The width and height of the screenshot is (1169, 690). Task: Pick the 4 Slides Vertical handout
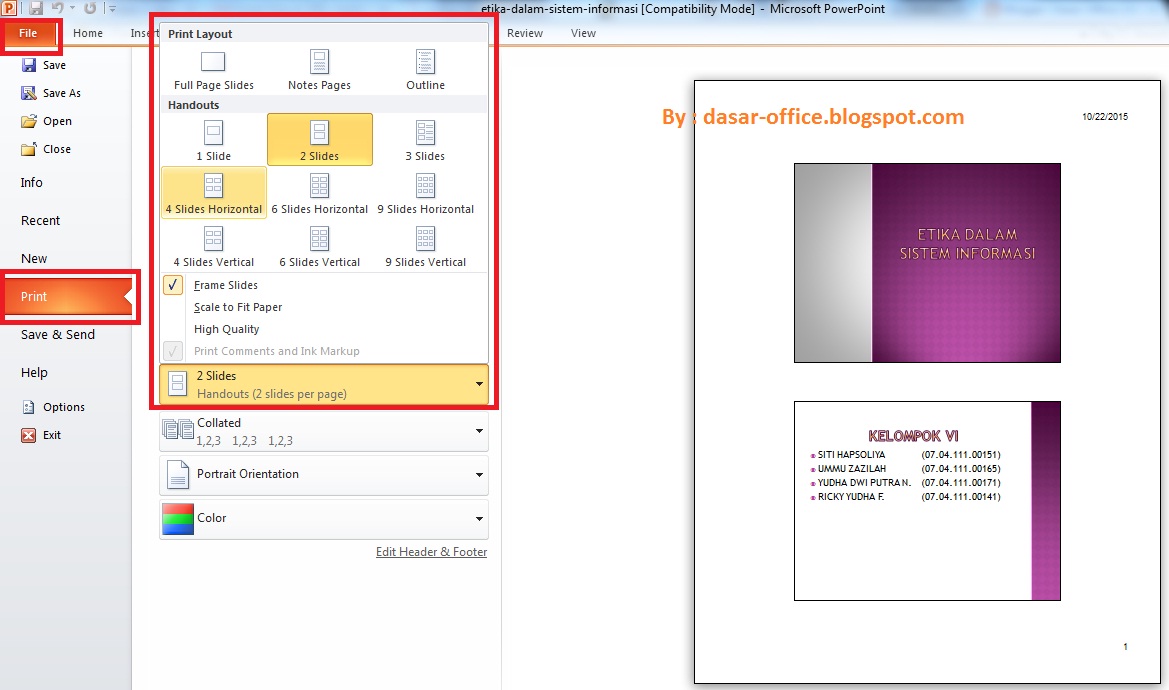coord(213,246)
